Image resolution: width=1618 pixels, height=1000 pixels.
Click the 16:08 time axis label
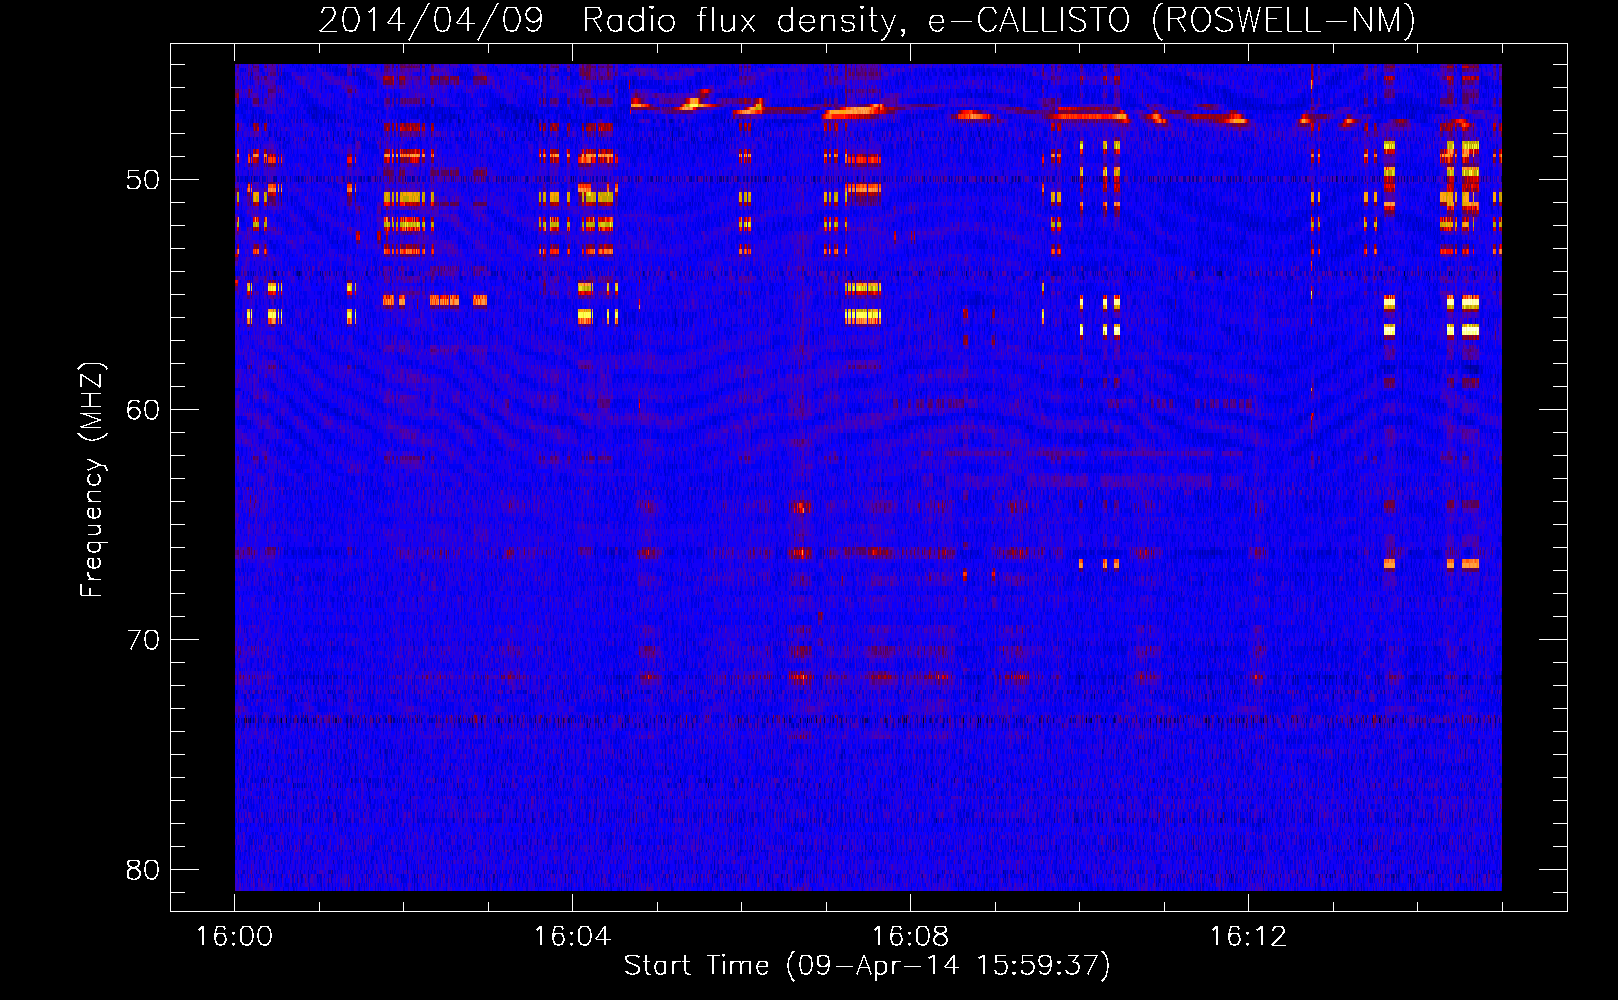910,936
